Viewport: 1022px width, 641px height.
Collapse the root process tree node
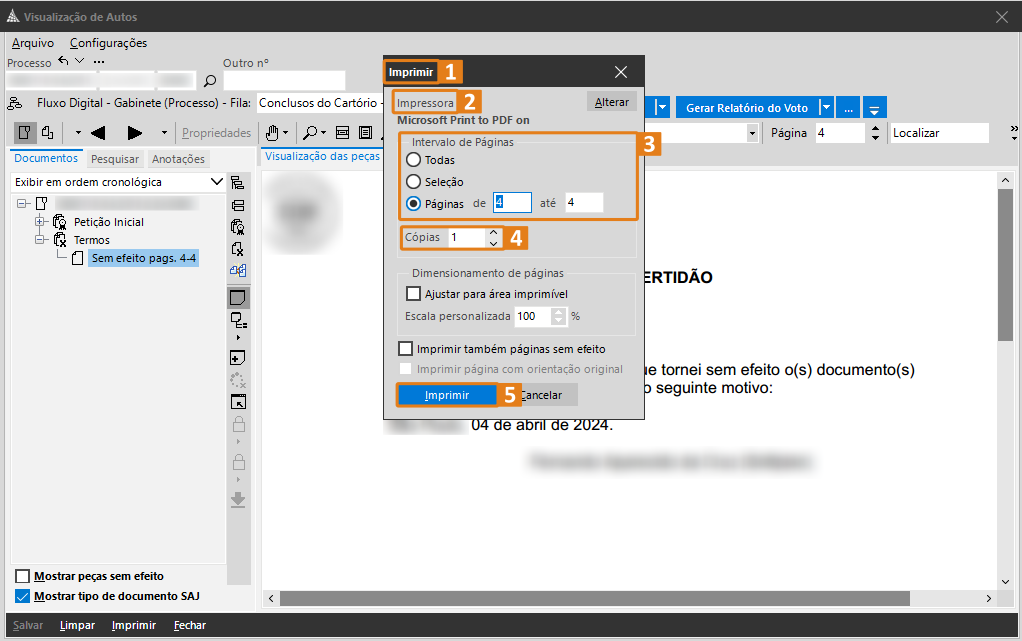[x=22, y=203]
